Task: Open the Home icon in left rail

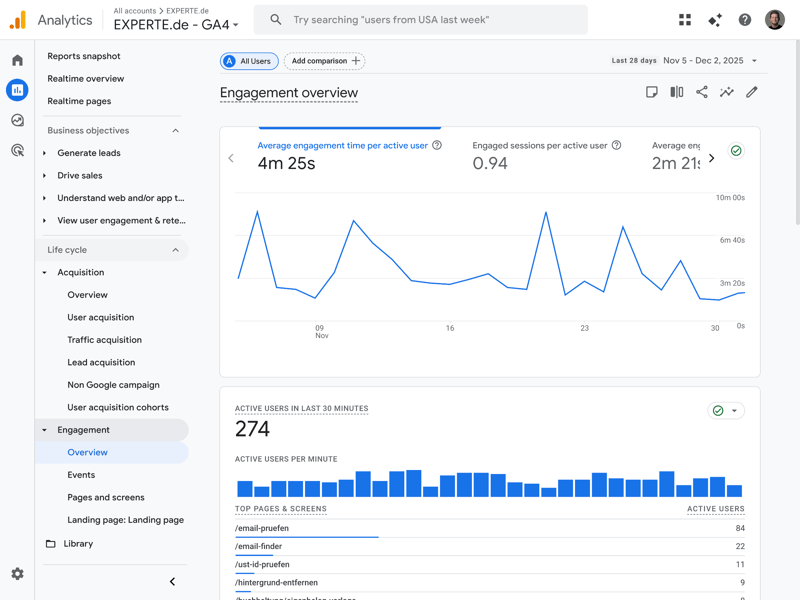Action: 17,60
